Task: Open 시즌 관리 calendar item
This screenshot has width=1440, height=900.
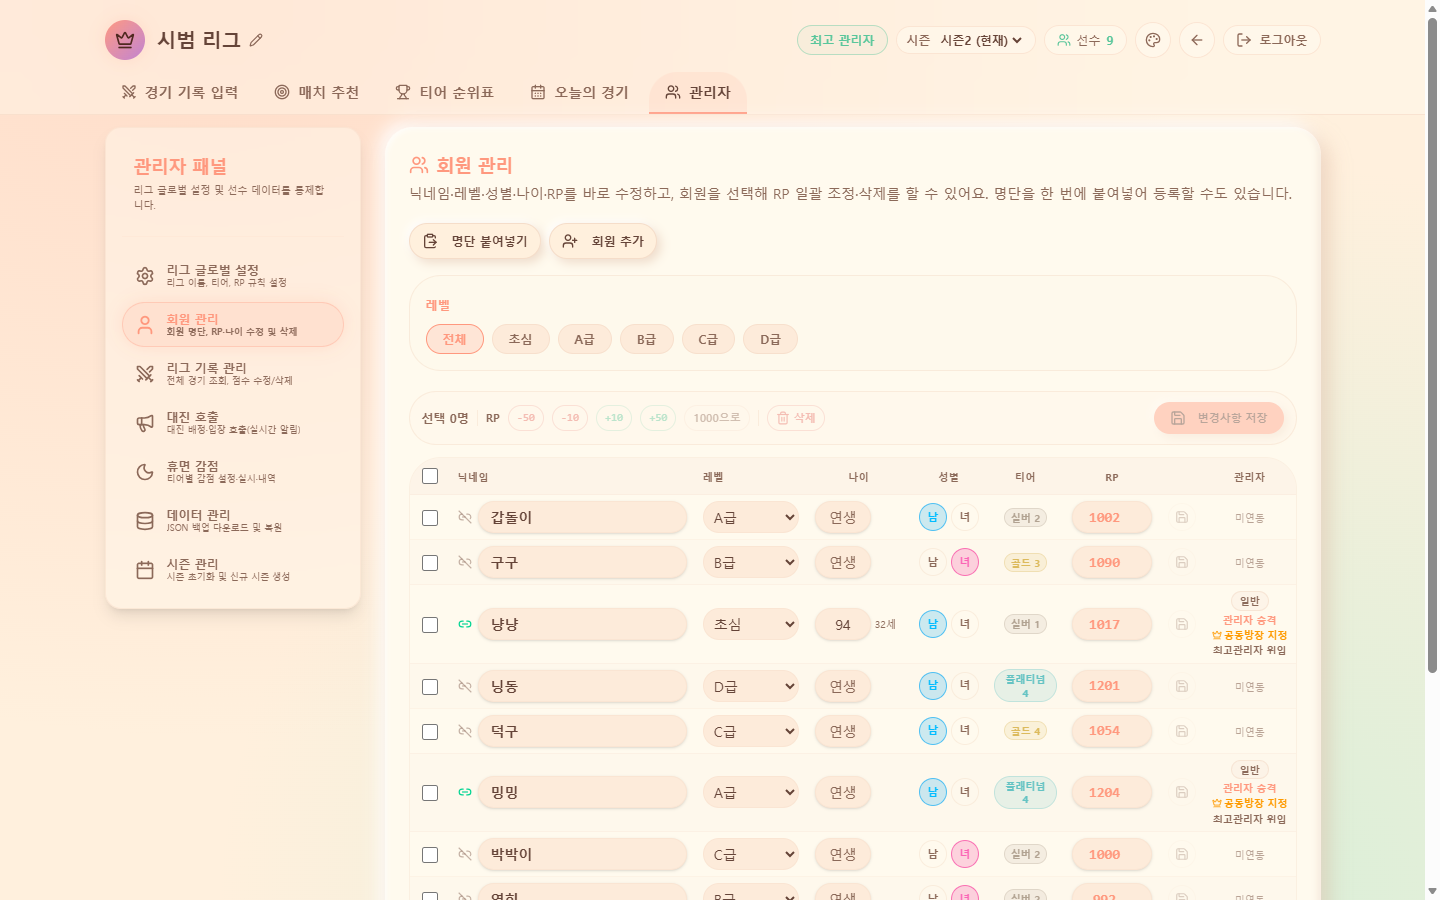Action: (233, 569)
